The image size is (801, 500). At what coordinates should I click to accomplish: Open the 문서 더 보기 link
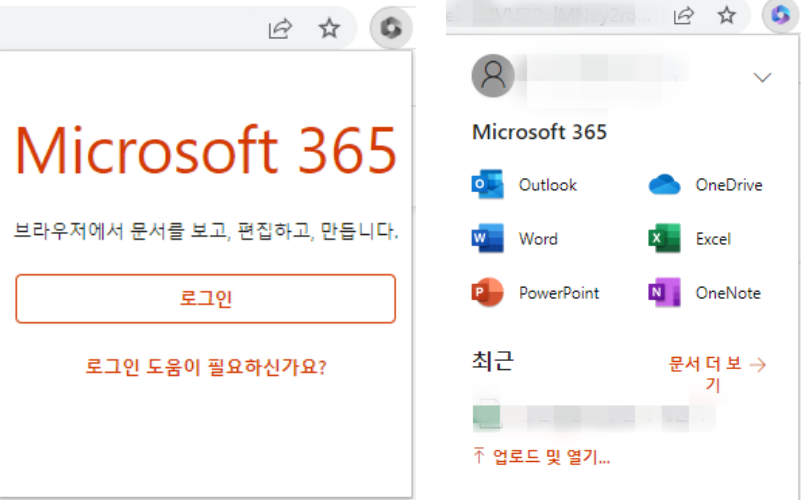[717, 373]
